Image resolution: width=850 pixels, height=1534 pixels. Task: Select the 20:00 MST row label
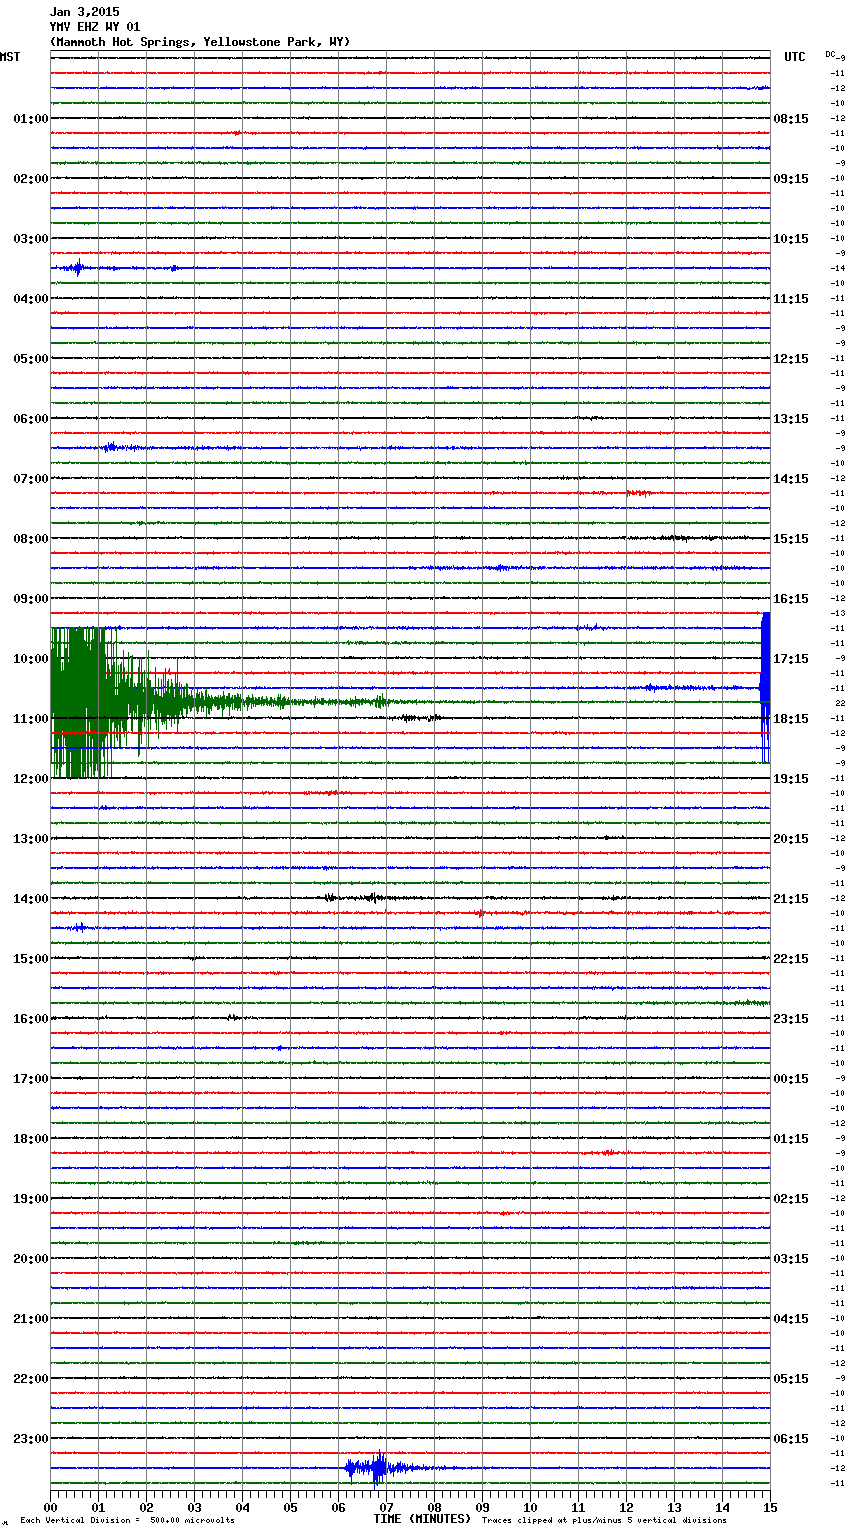(x=31, y=1259)
